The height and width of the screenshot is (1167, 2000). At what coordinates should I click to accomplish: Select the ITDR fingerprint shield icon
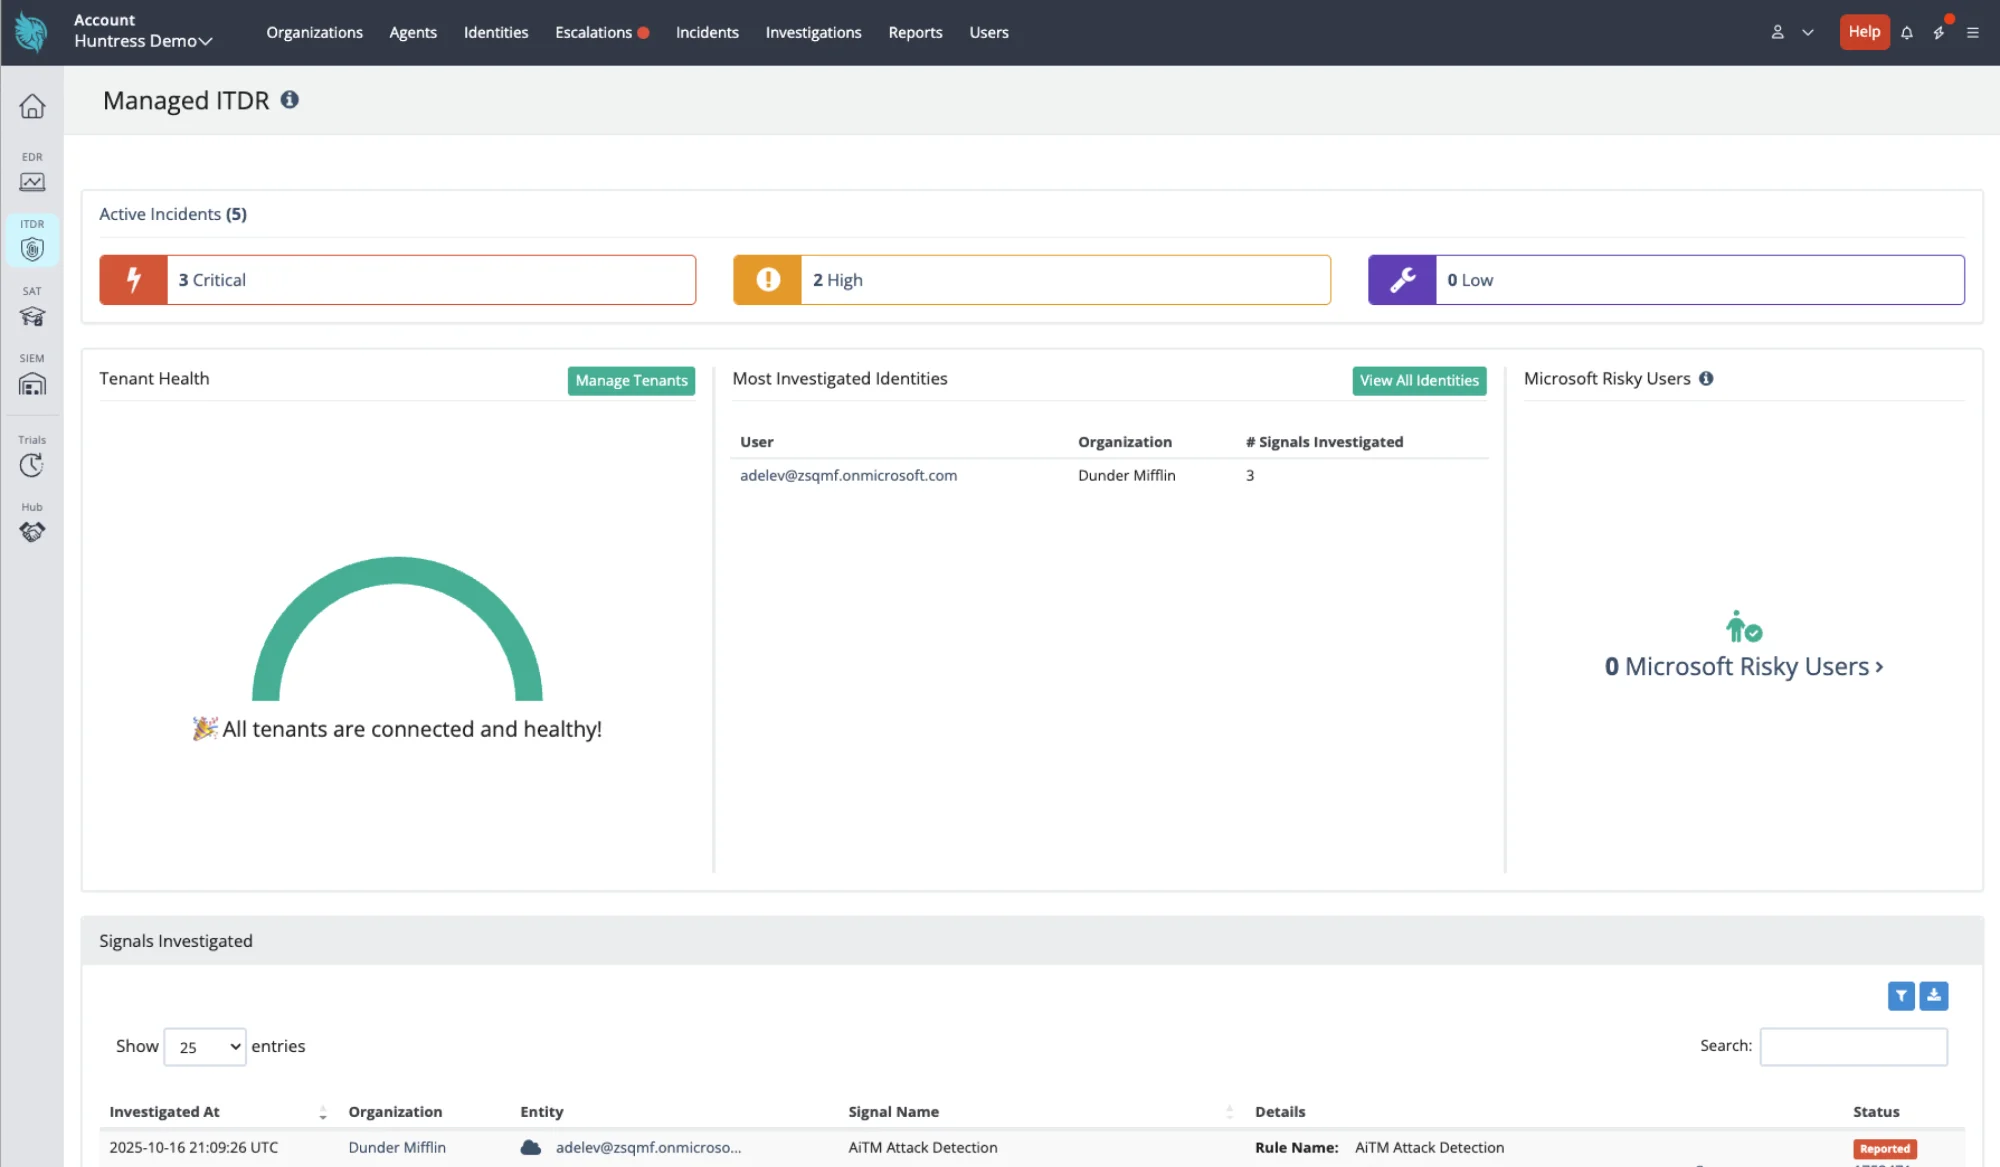click(32, 249)
